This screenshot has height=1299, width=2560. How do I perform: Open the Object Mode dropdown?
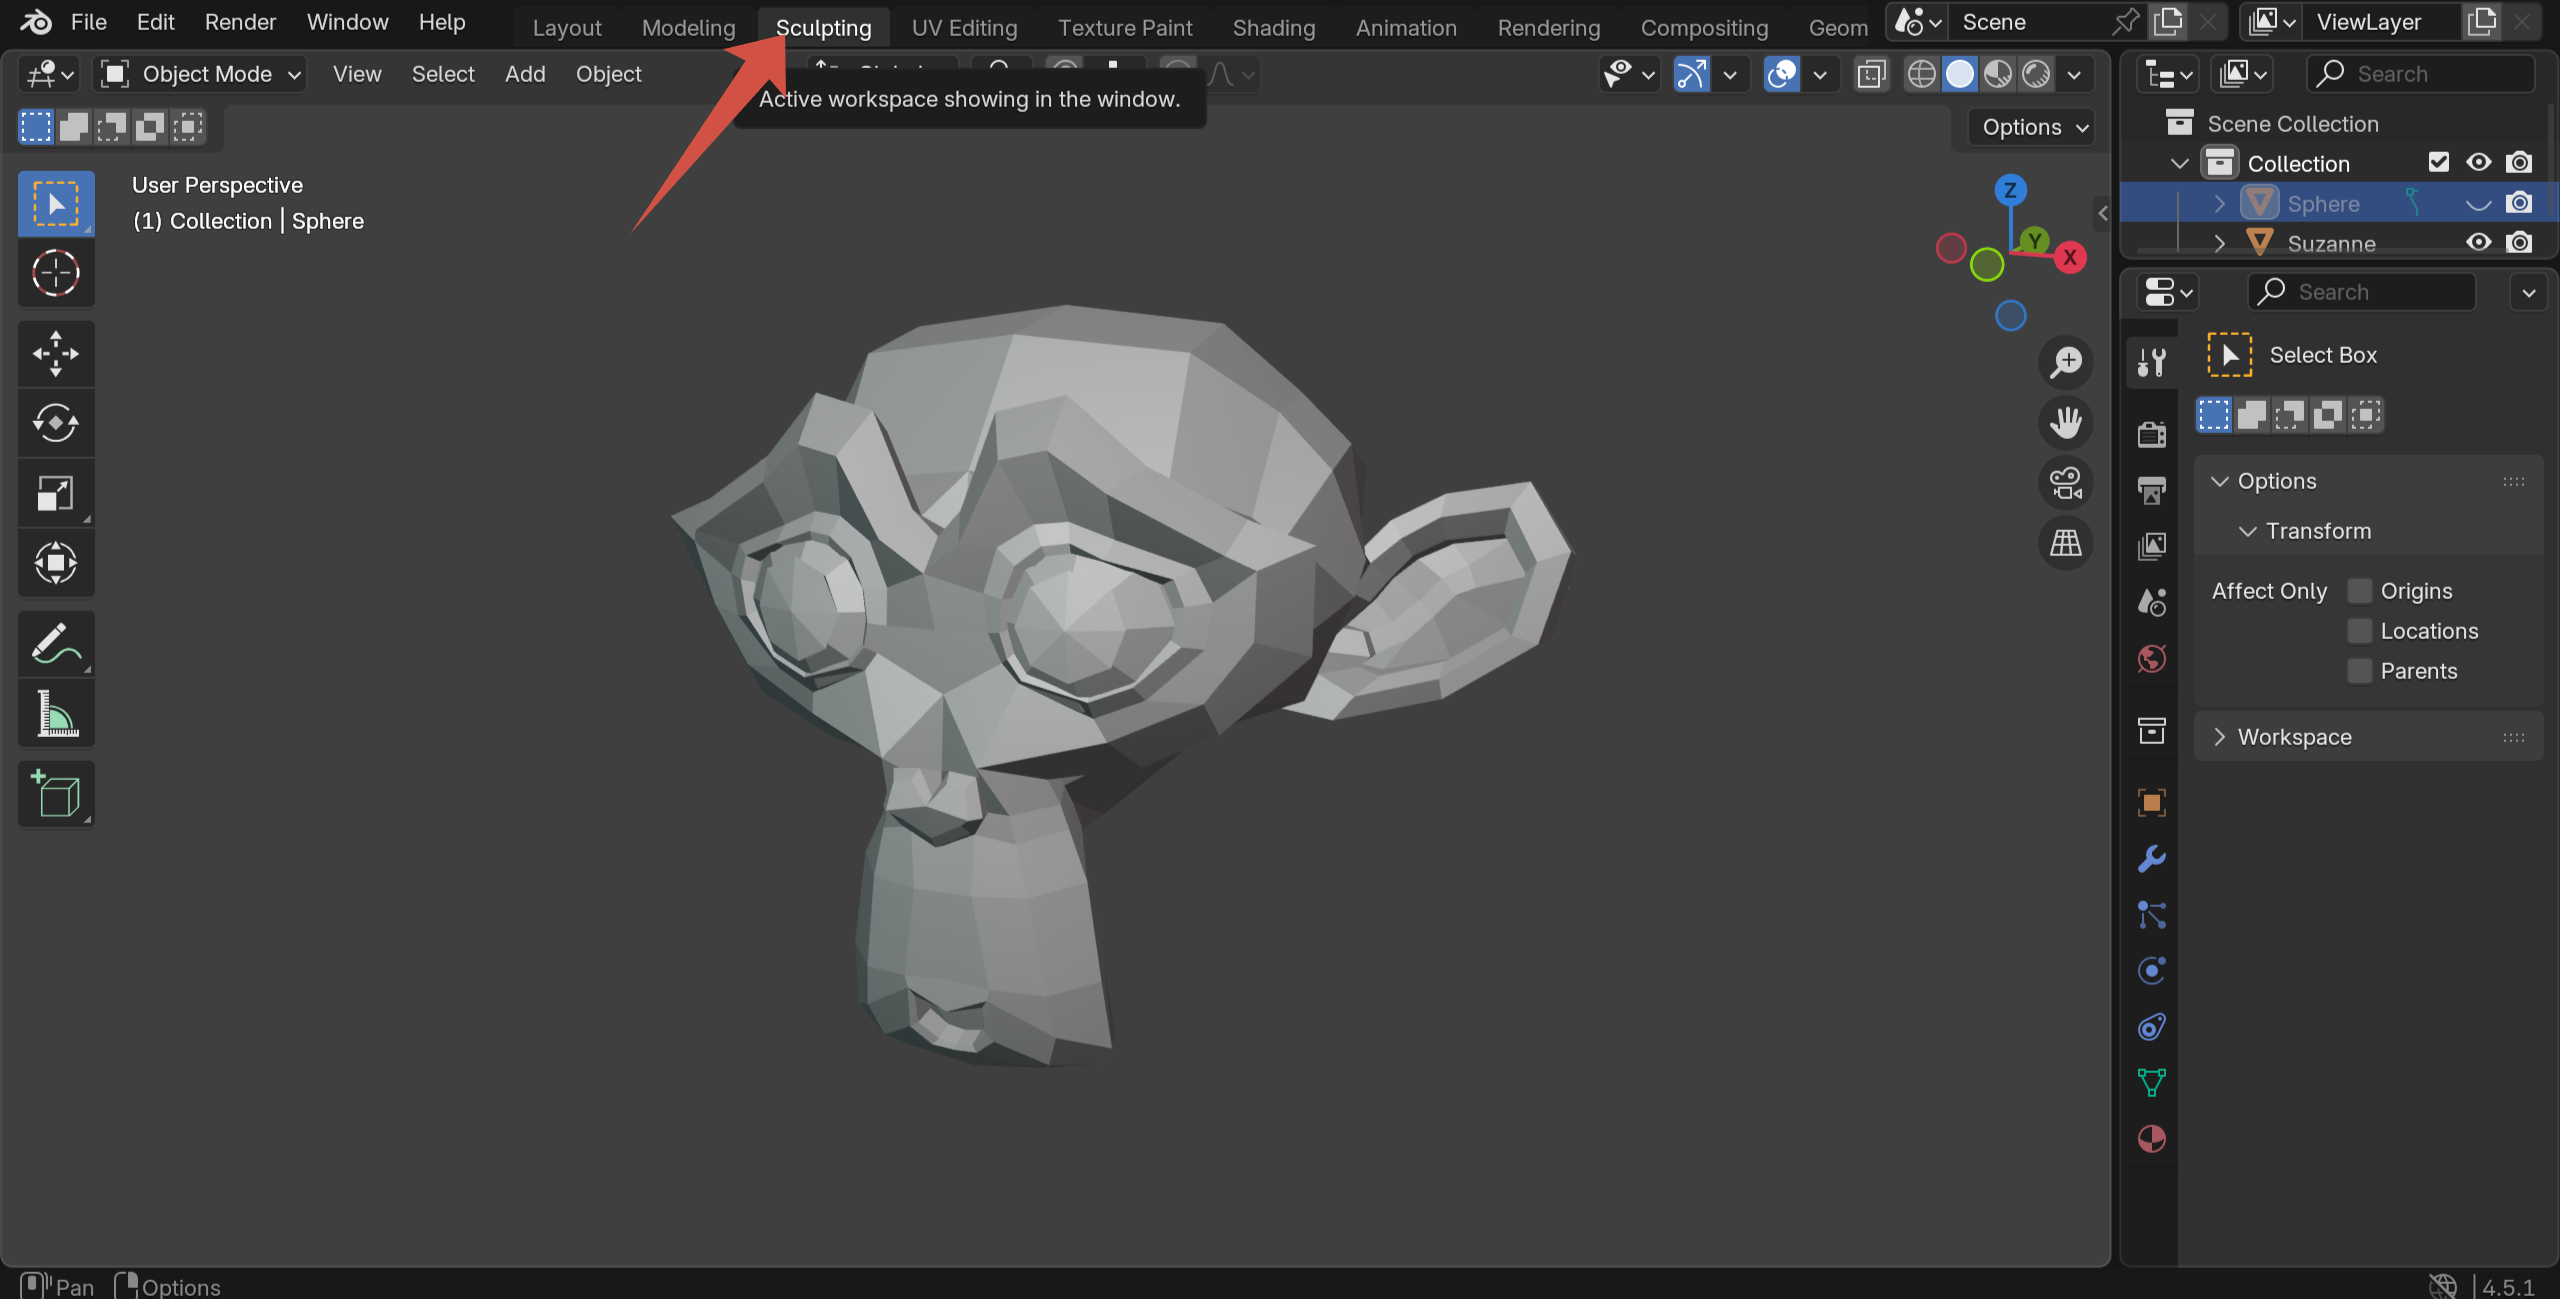click(x=200, y=74)
